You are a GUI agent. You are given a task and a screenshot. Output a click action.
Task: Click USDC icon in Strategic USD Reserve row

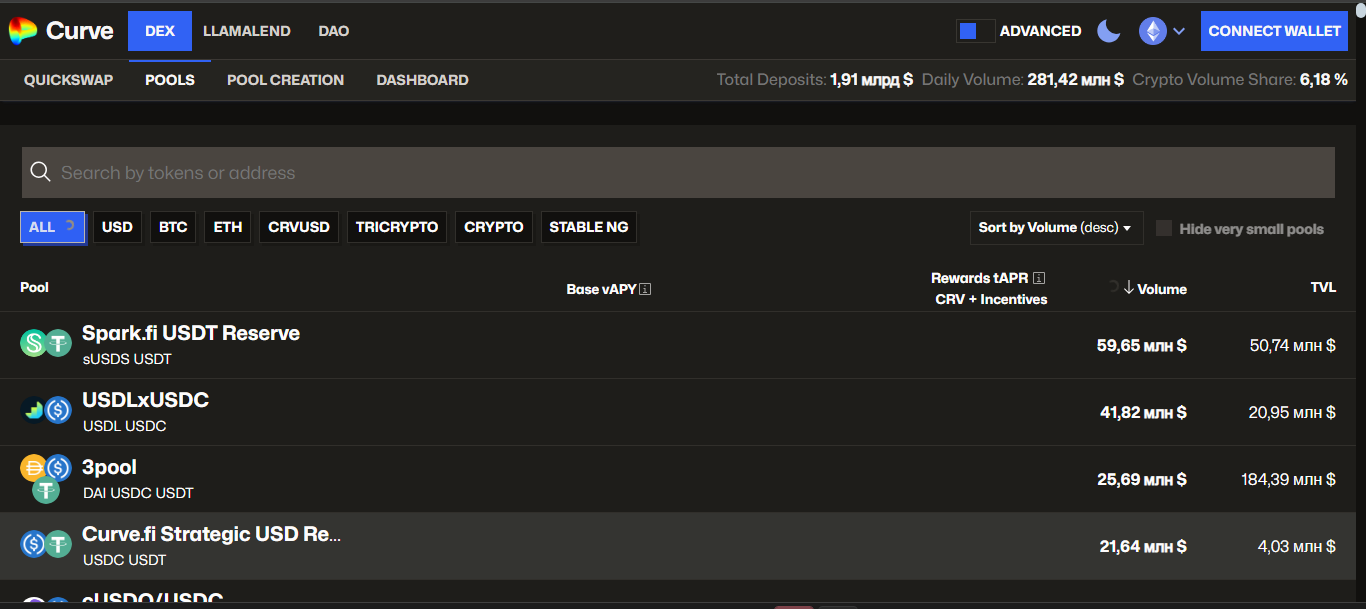click(34, 544)
